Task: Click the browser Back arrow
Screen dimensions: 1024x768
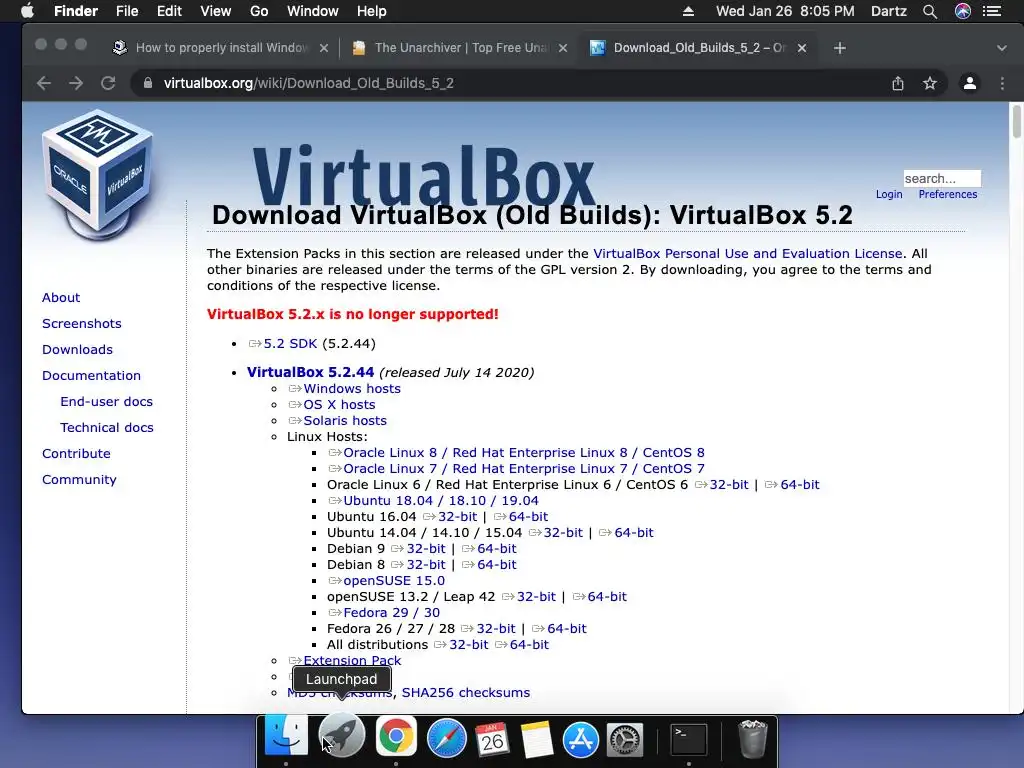Action: [x=44, y=83]
